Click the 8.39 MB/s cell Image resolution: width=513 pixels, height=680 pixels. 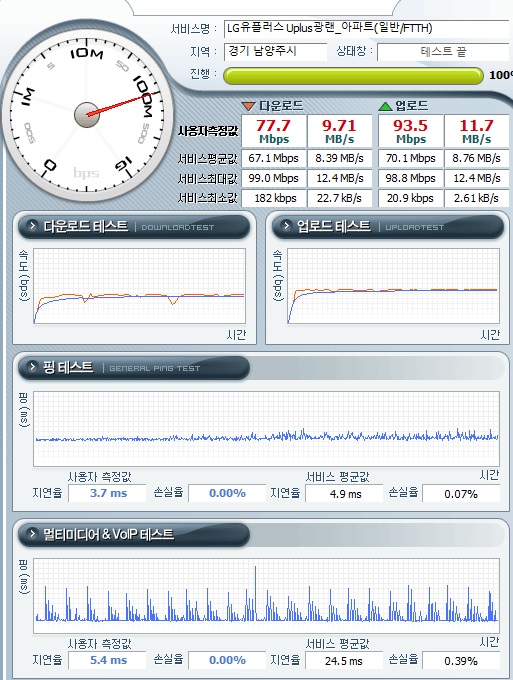pyautogui.click(x=340, y=158)
